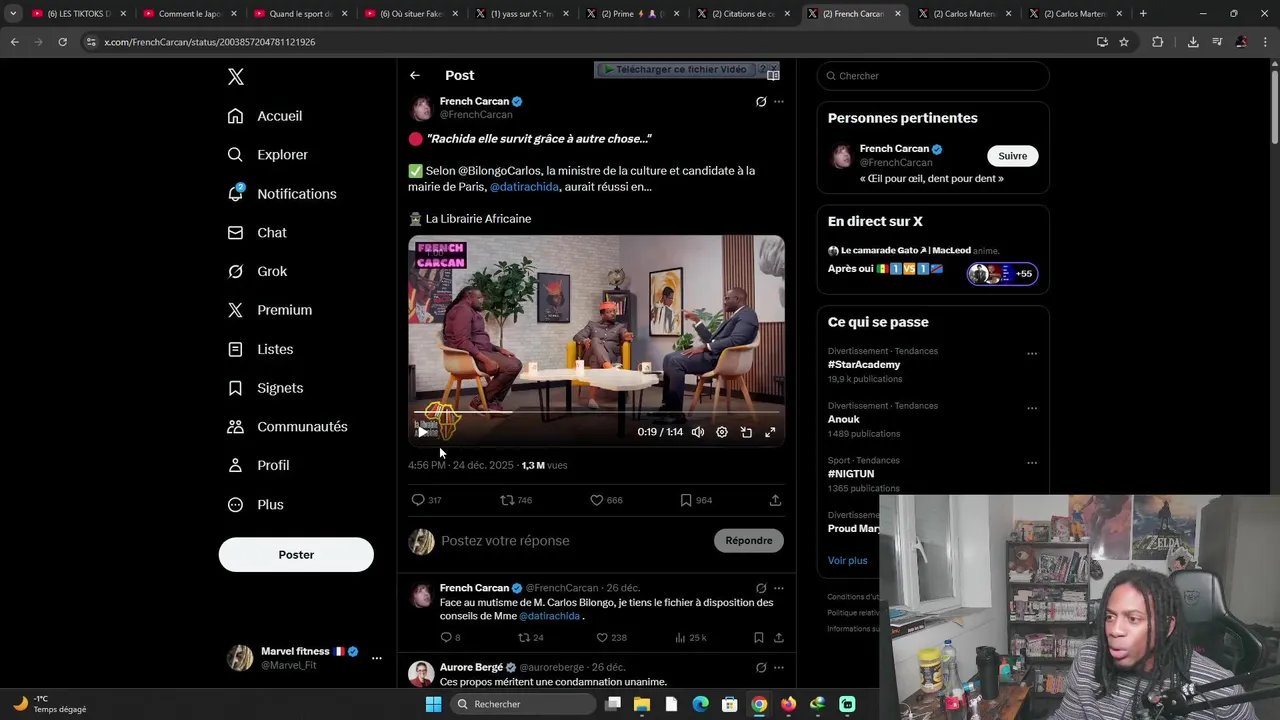Open new browser tab plus button
The height and width of the screenshot is (720, 1280).
pyautogui.click(x=1143, y=14)
